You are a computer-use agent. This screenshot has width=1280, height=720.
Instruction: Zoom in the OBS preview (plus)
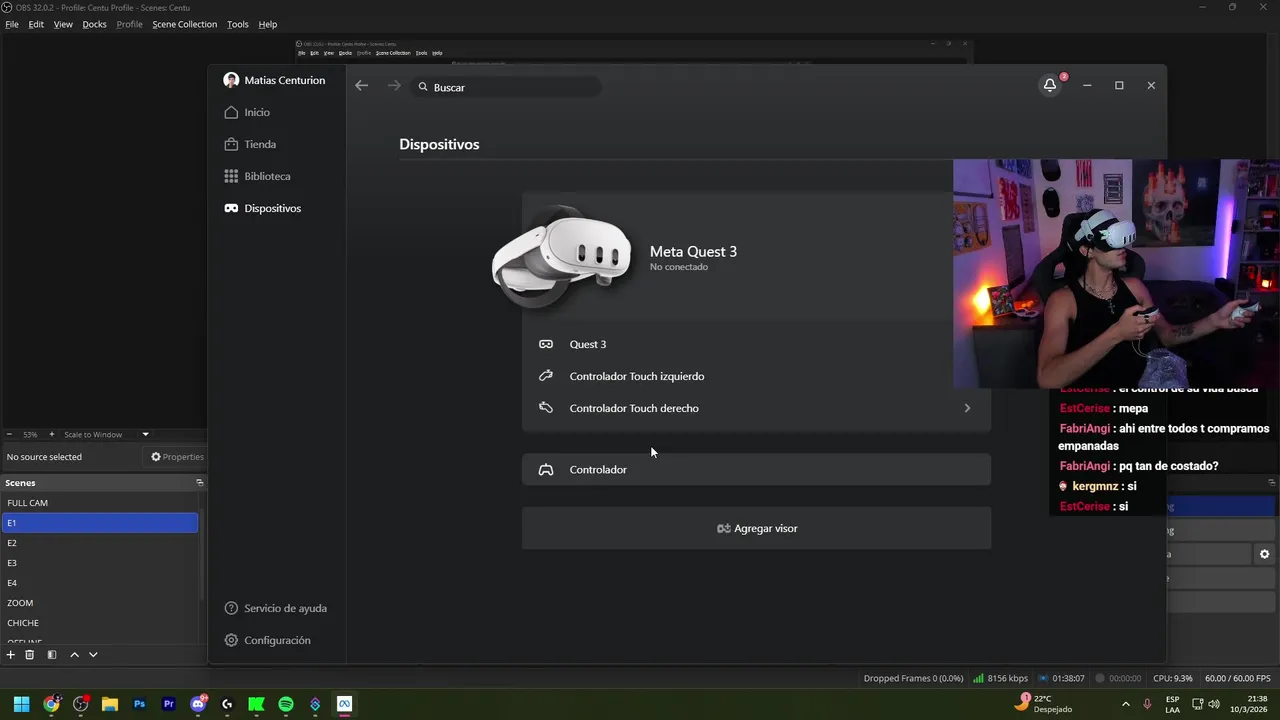pyautogui.click(x=52, y=434)
